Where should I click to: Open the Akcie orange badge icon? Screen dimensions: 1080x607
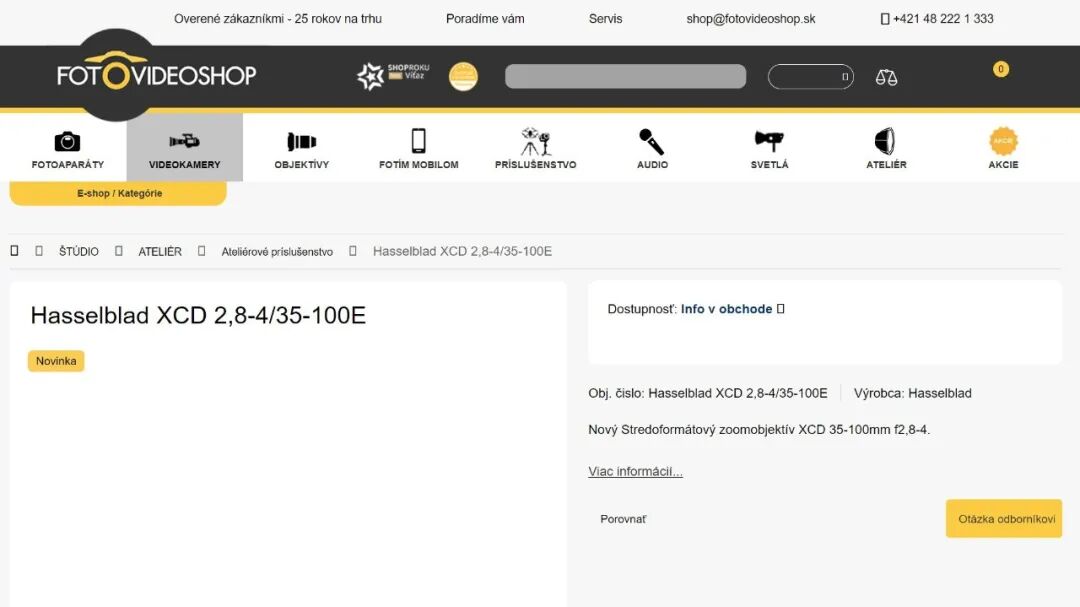click(1003, 141)
